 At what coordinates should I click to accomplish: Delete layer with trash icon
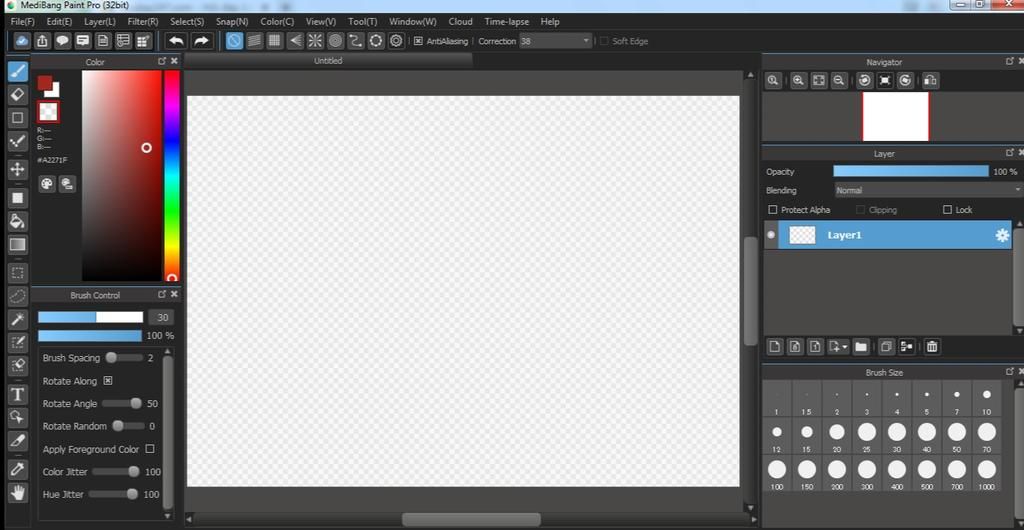point(932,347)
